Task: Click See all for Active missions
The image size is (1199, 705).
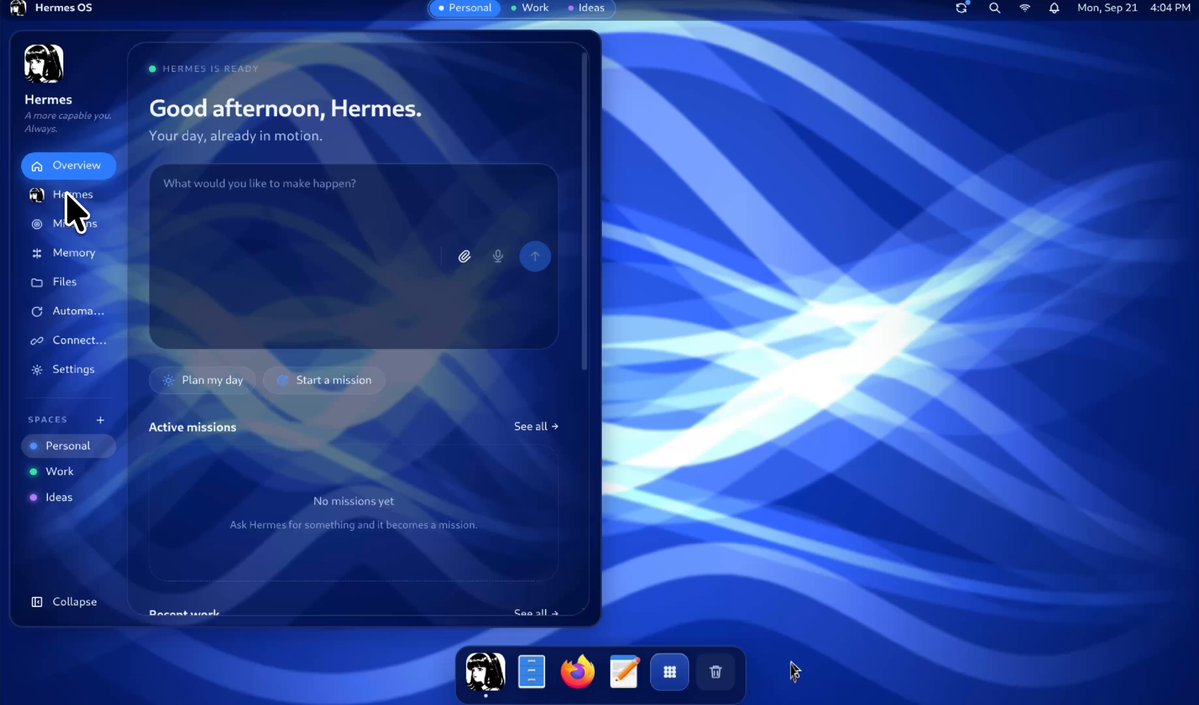Action: click(x=536, y=426)
